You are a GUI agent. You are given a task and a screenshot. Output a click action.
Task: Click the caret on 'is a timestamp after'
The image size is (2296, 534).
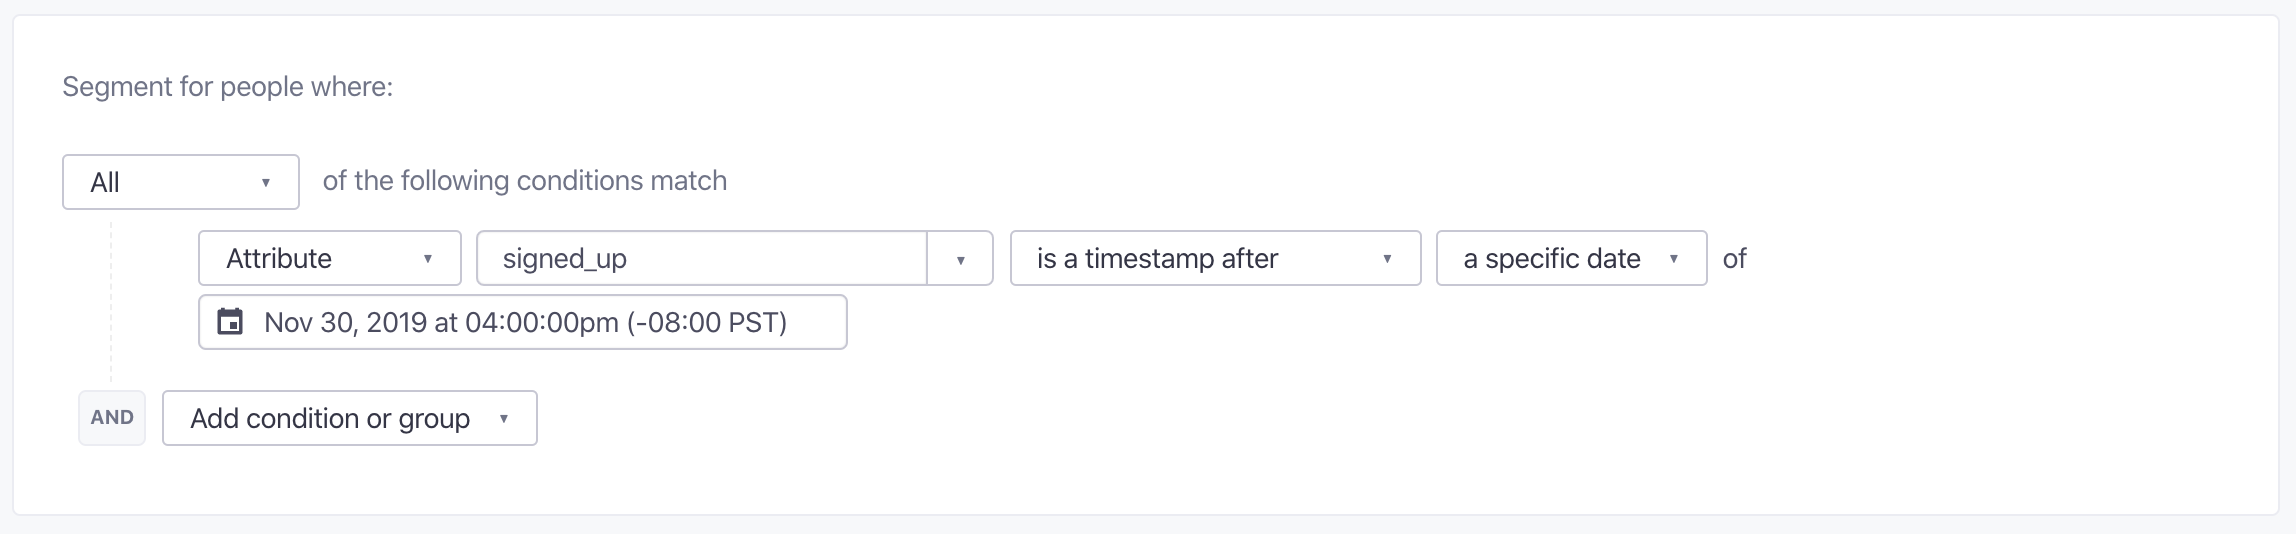pos(1387,259)
